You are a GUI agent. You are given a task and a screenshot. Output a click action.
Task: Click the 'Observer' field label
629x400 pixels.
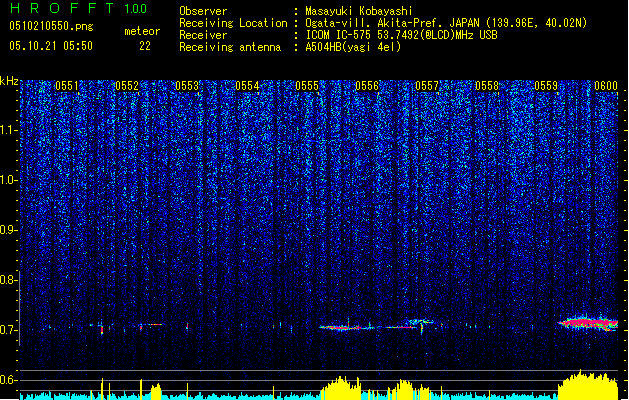[203, 11]
